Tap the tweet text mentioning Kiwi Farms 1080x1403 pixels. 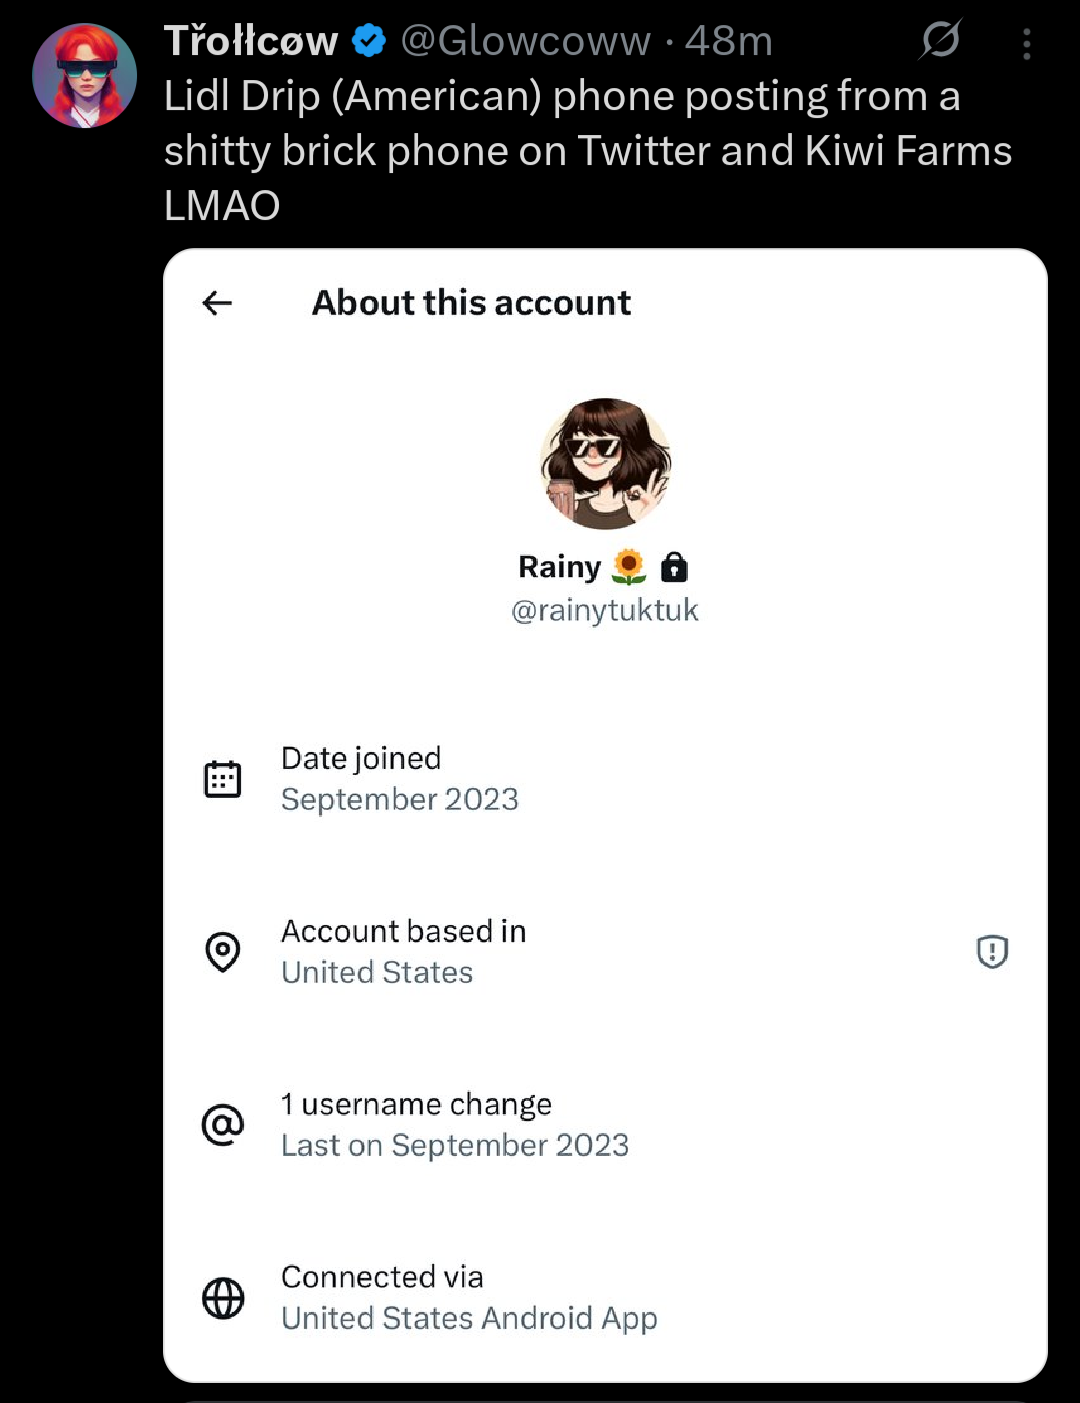pos(588,151)
